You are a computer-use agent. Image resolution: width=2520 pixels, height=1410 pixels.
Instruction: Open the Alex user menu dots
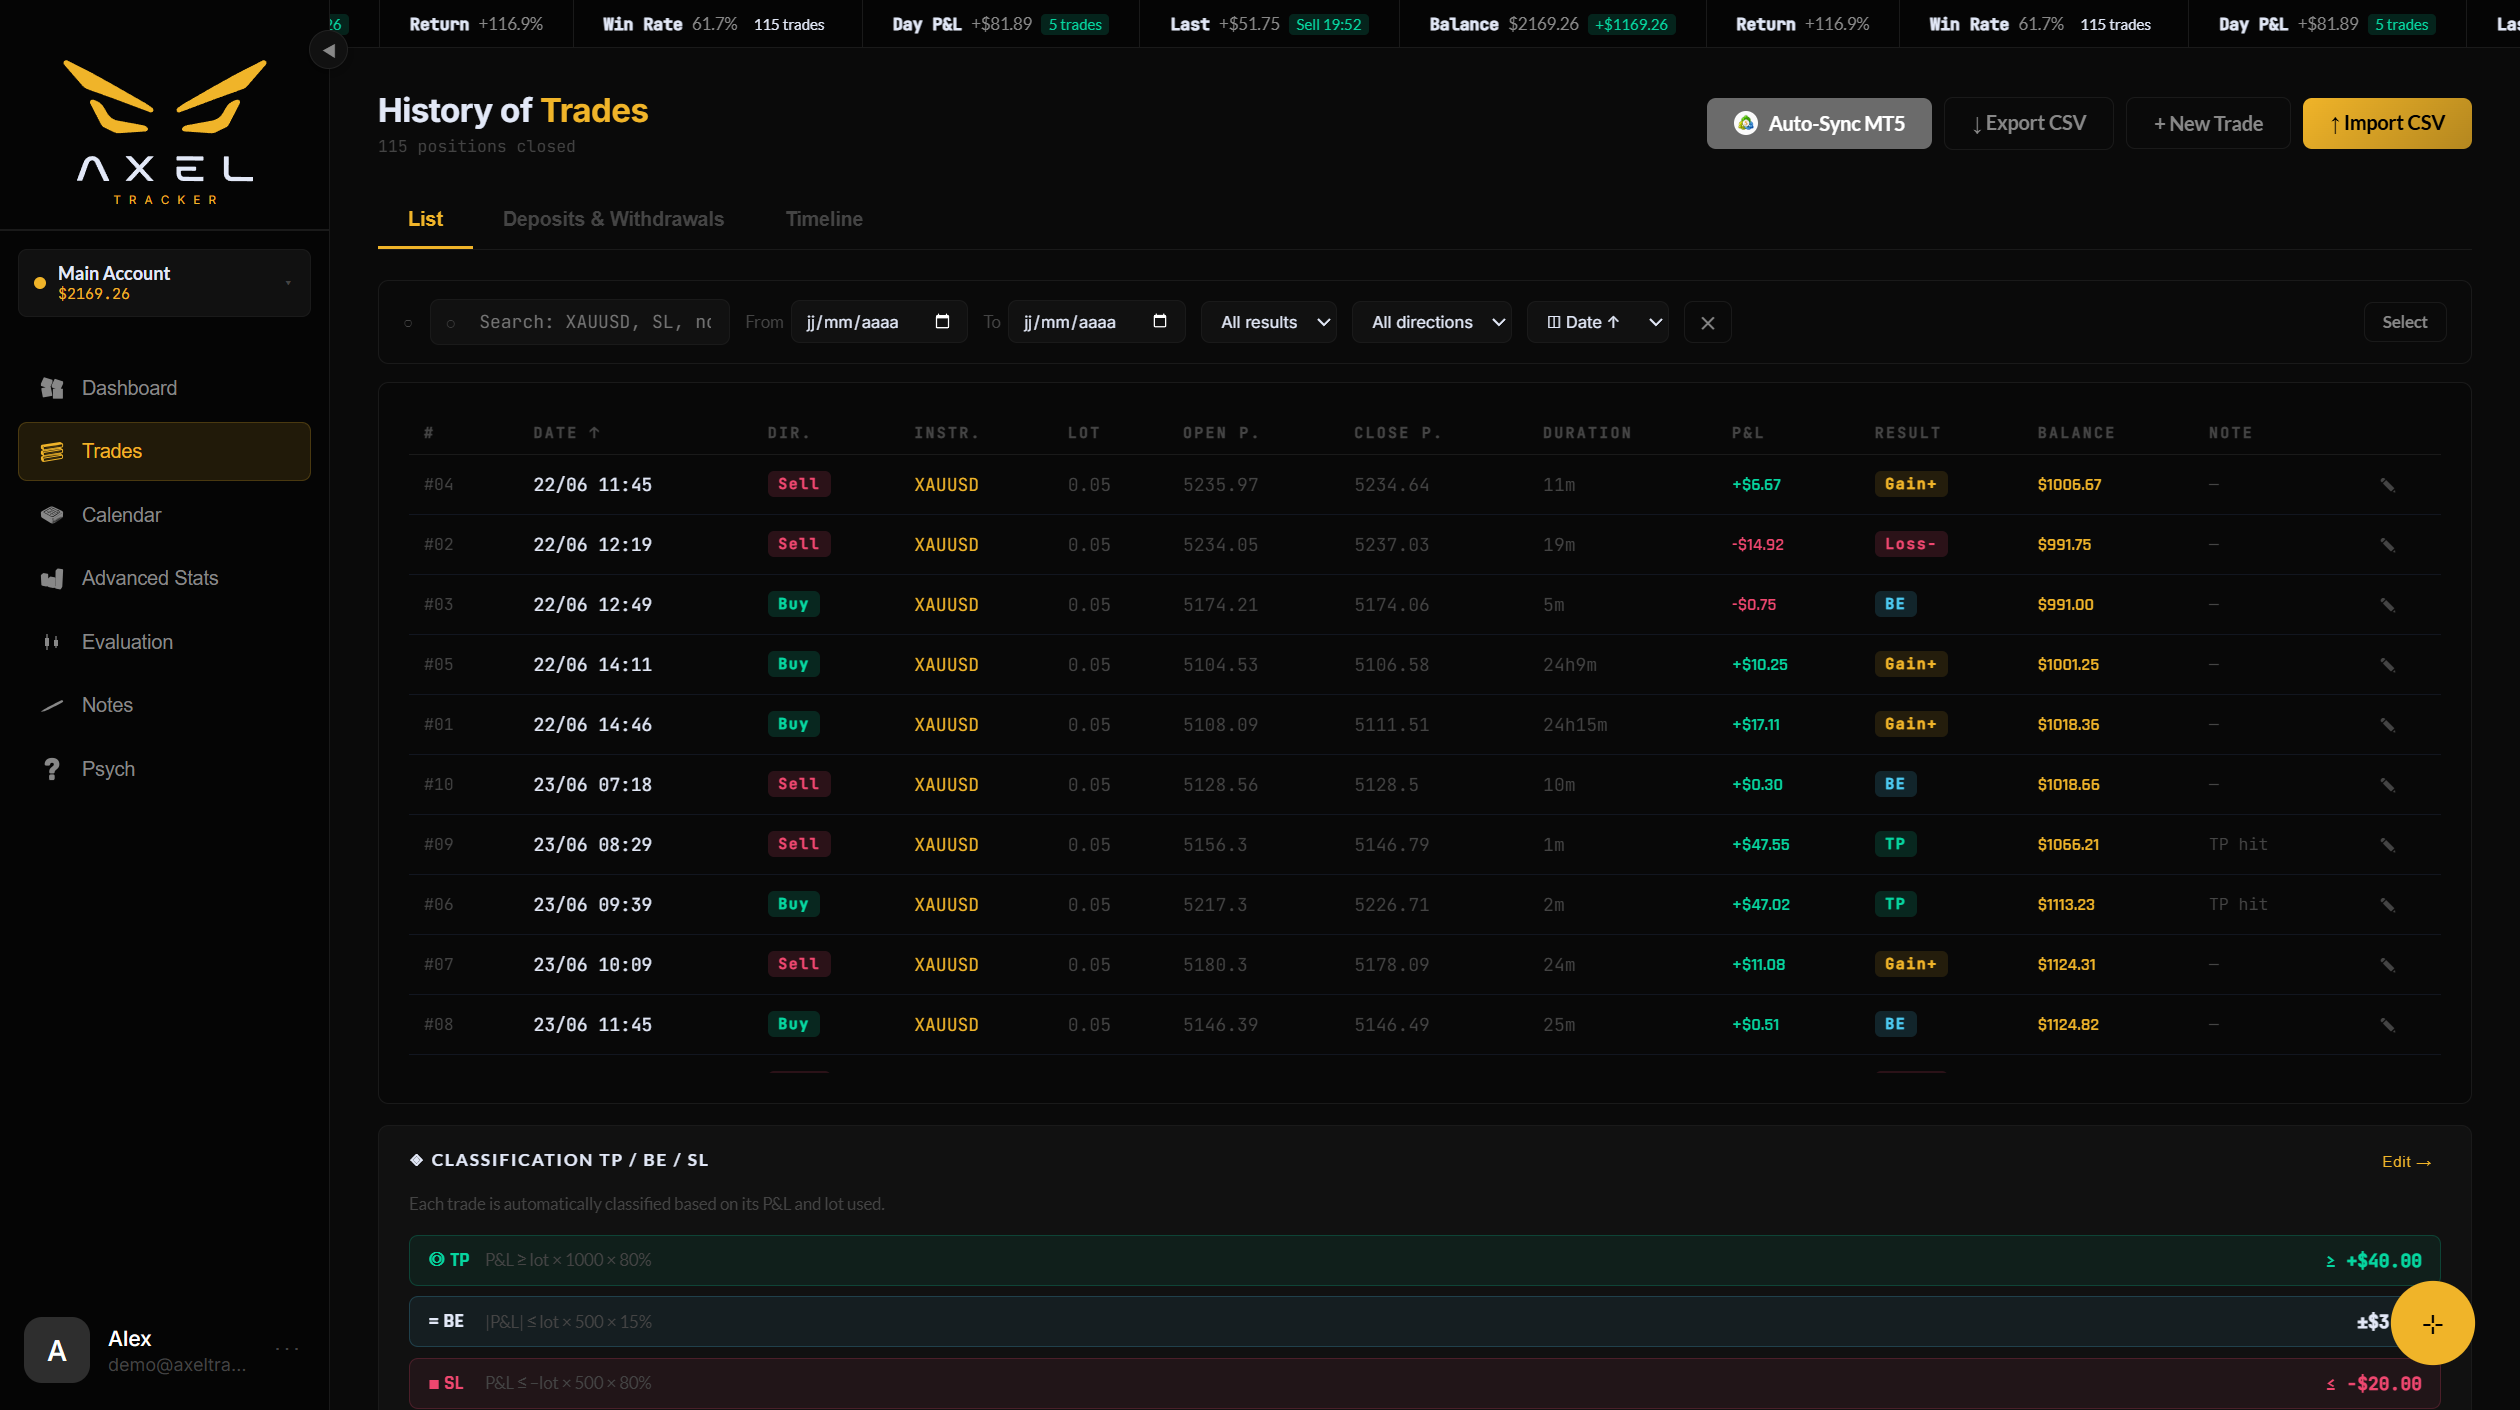[287, 1349]
